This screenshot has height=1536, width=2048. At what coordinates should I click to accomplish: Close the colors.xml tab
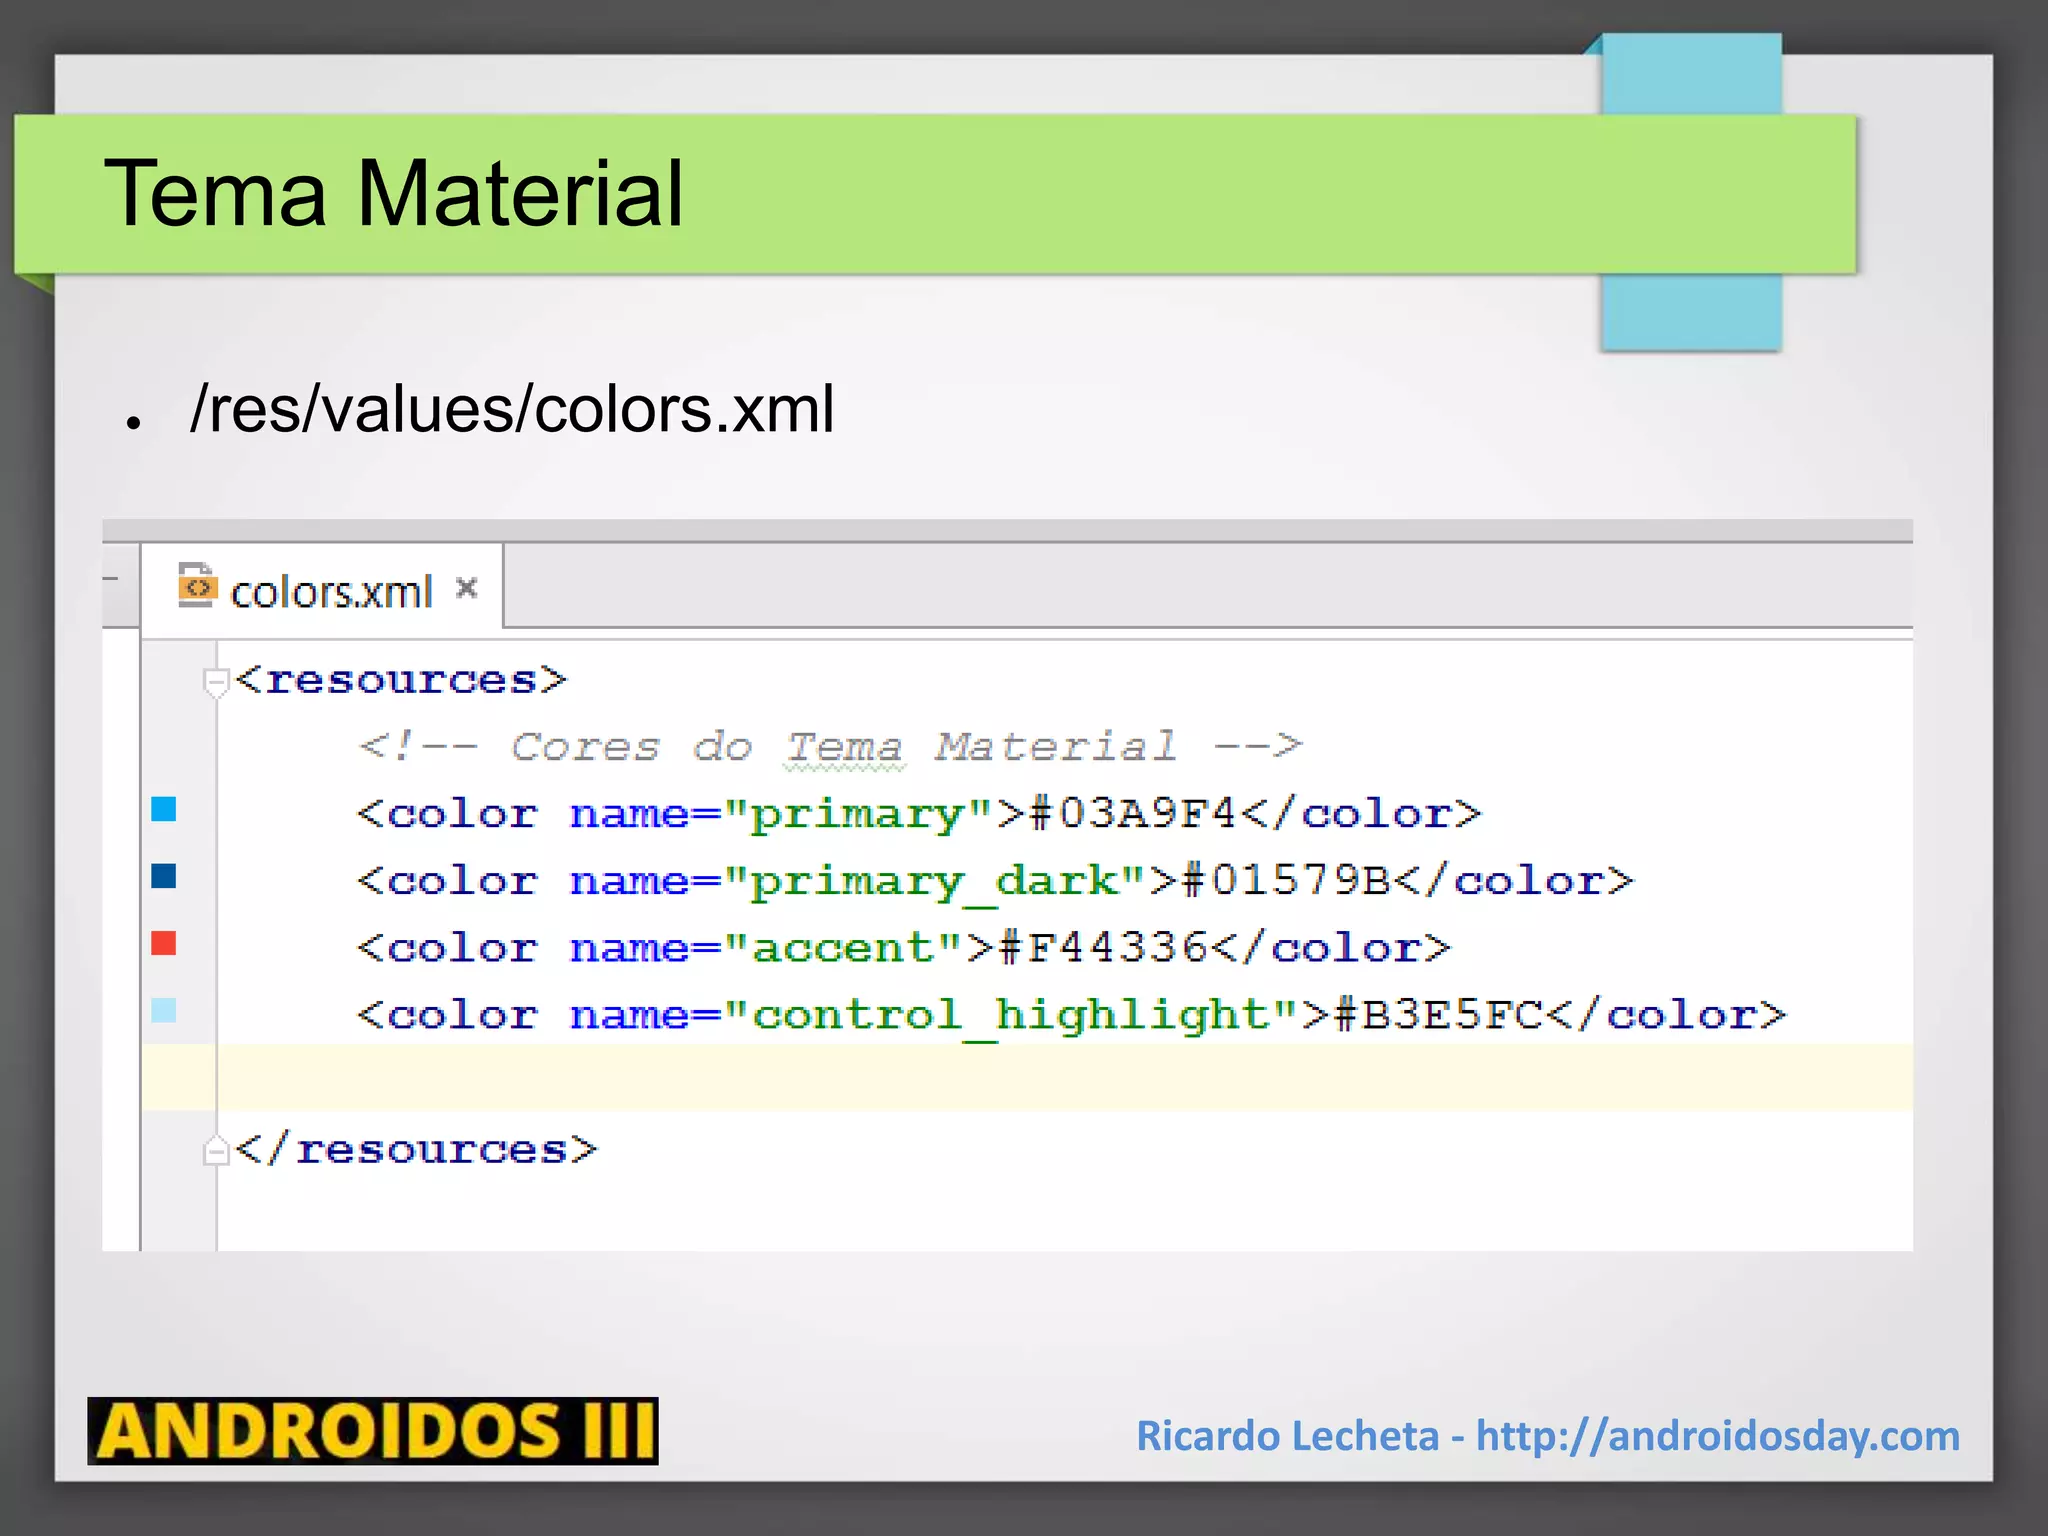466,588
